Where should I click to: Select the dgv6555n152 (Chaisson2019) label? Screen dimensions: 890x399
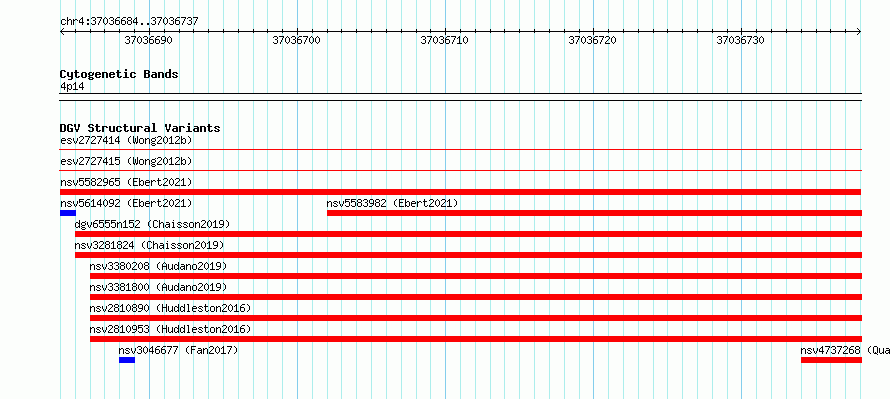[152, 224]
